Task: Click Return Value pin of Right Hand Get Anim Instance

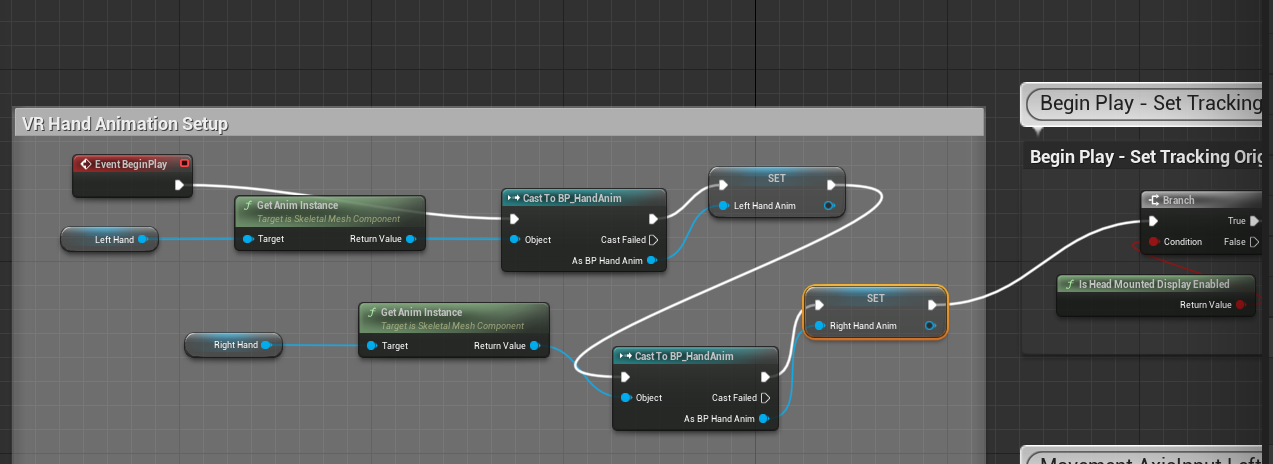Action: tap(535, 346)
